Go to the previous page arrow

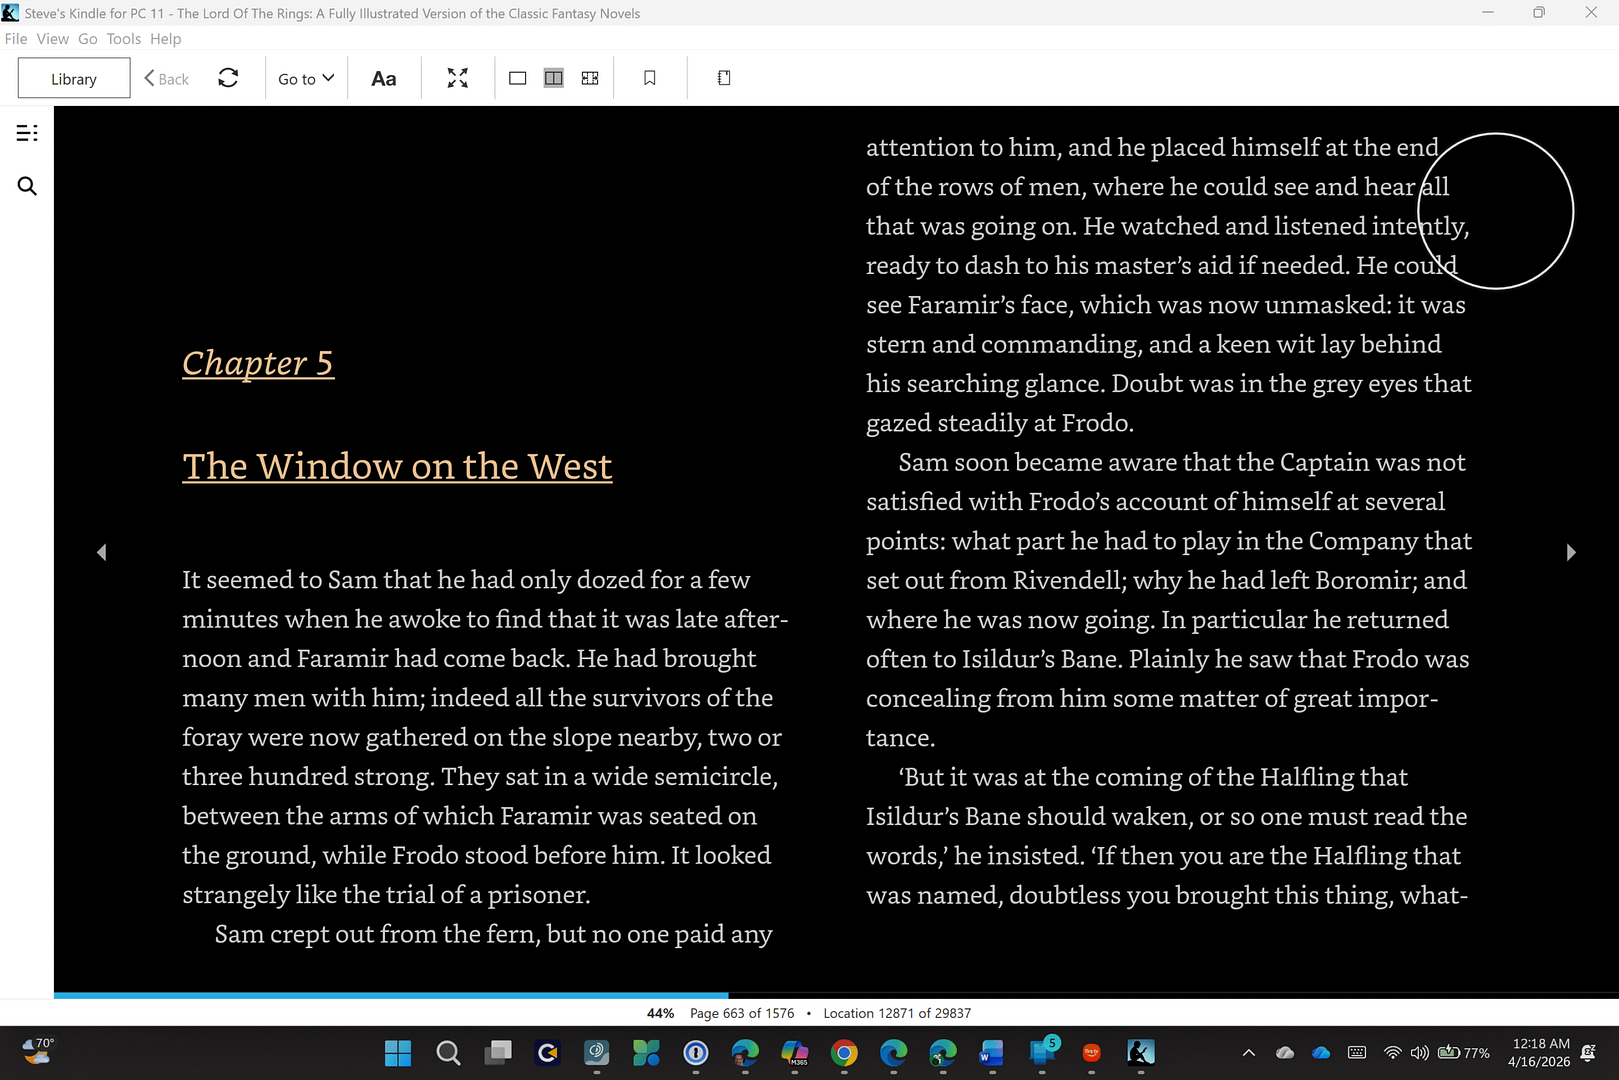coord(101,552)
